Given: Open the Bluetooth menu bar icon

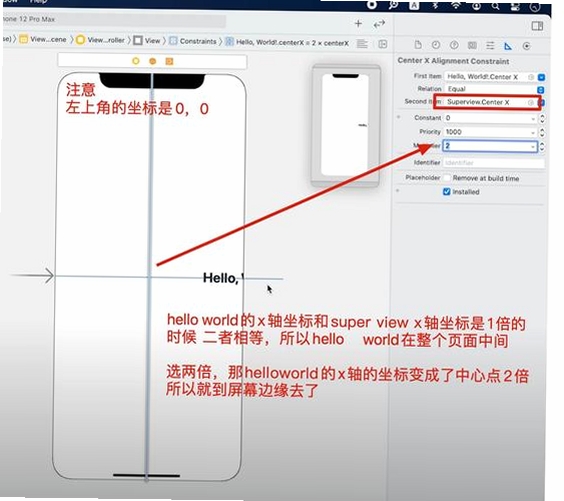Looking at the screenshot, I should (435, 5).
